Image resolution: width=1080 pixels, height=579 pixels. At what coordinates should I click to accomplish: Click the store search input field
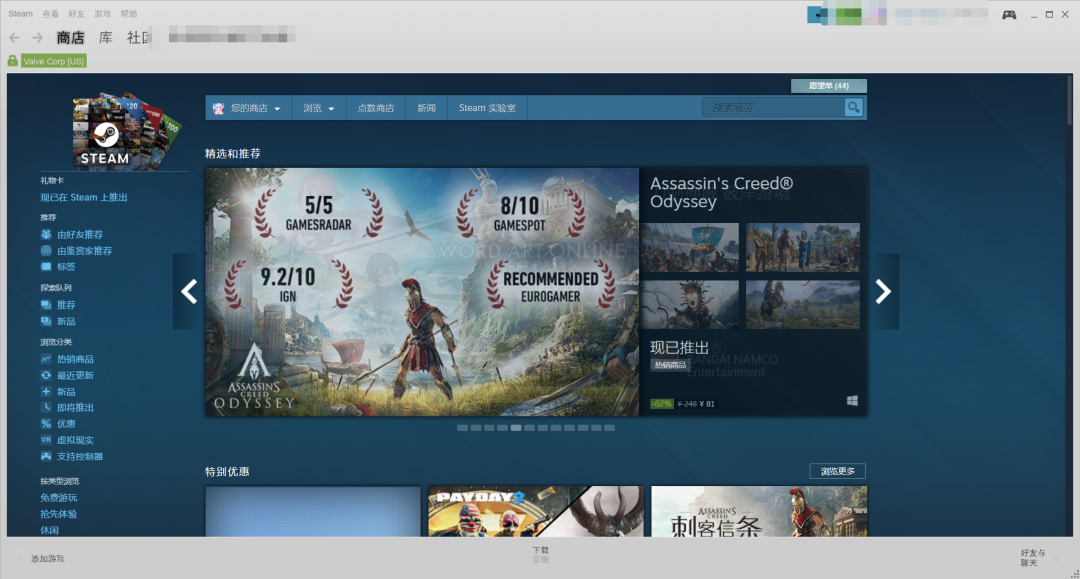coord(773,107)
